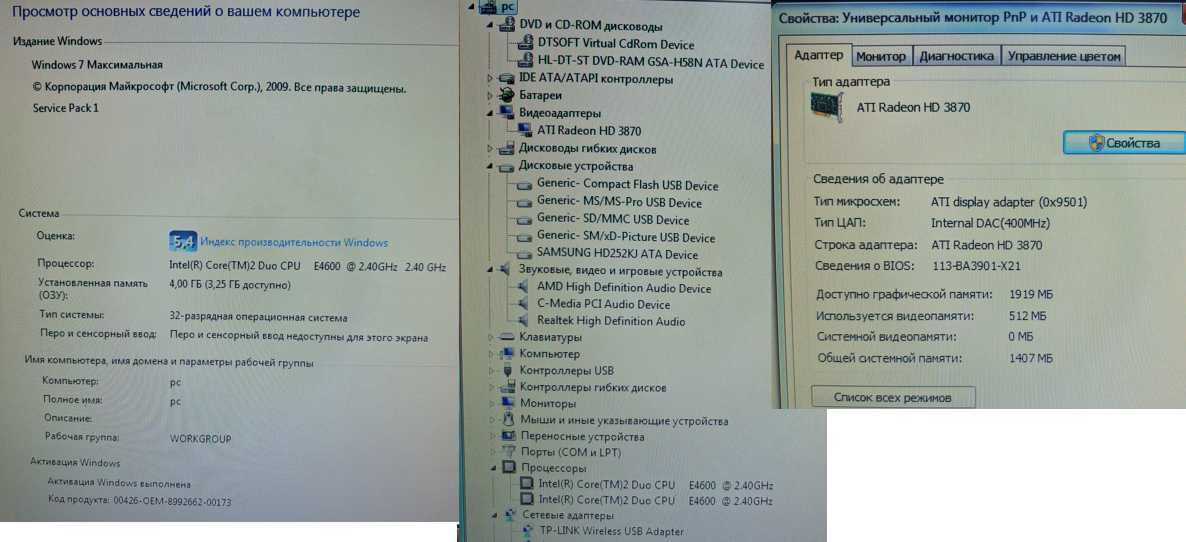Screen dimensions: 1186x542
Task: Select AMD High Definition Audio Device
Action: 624,288
